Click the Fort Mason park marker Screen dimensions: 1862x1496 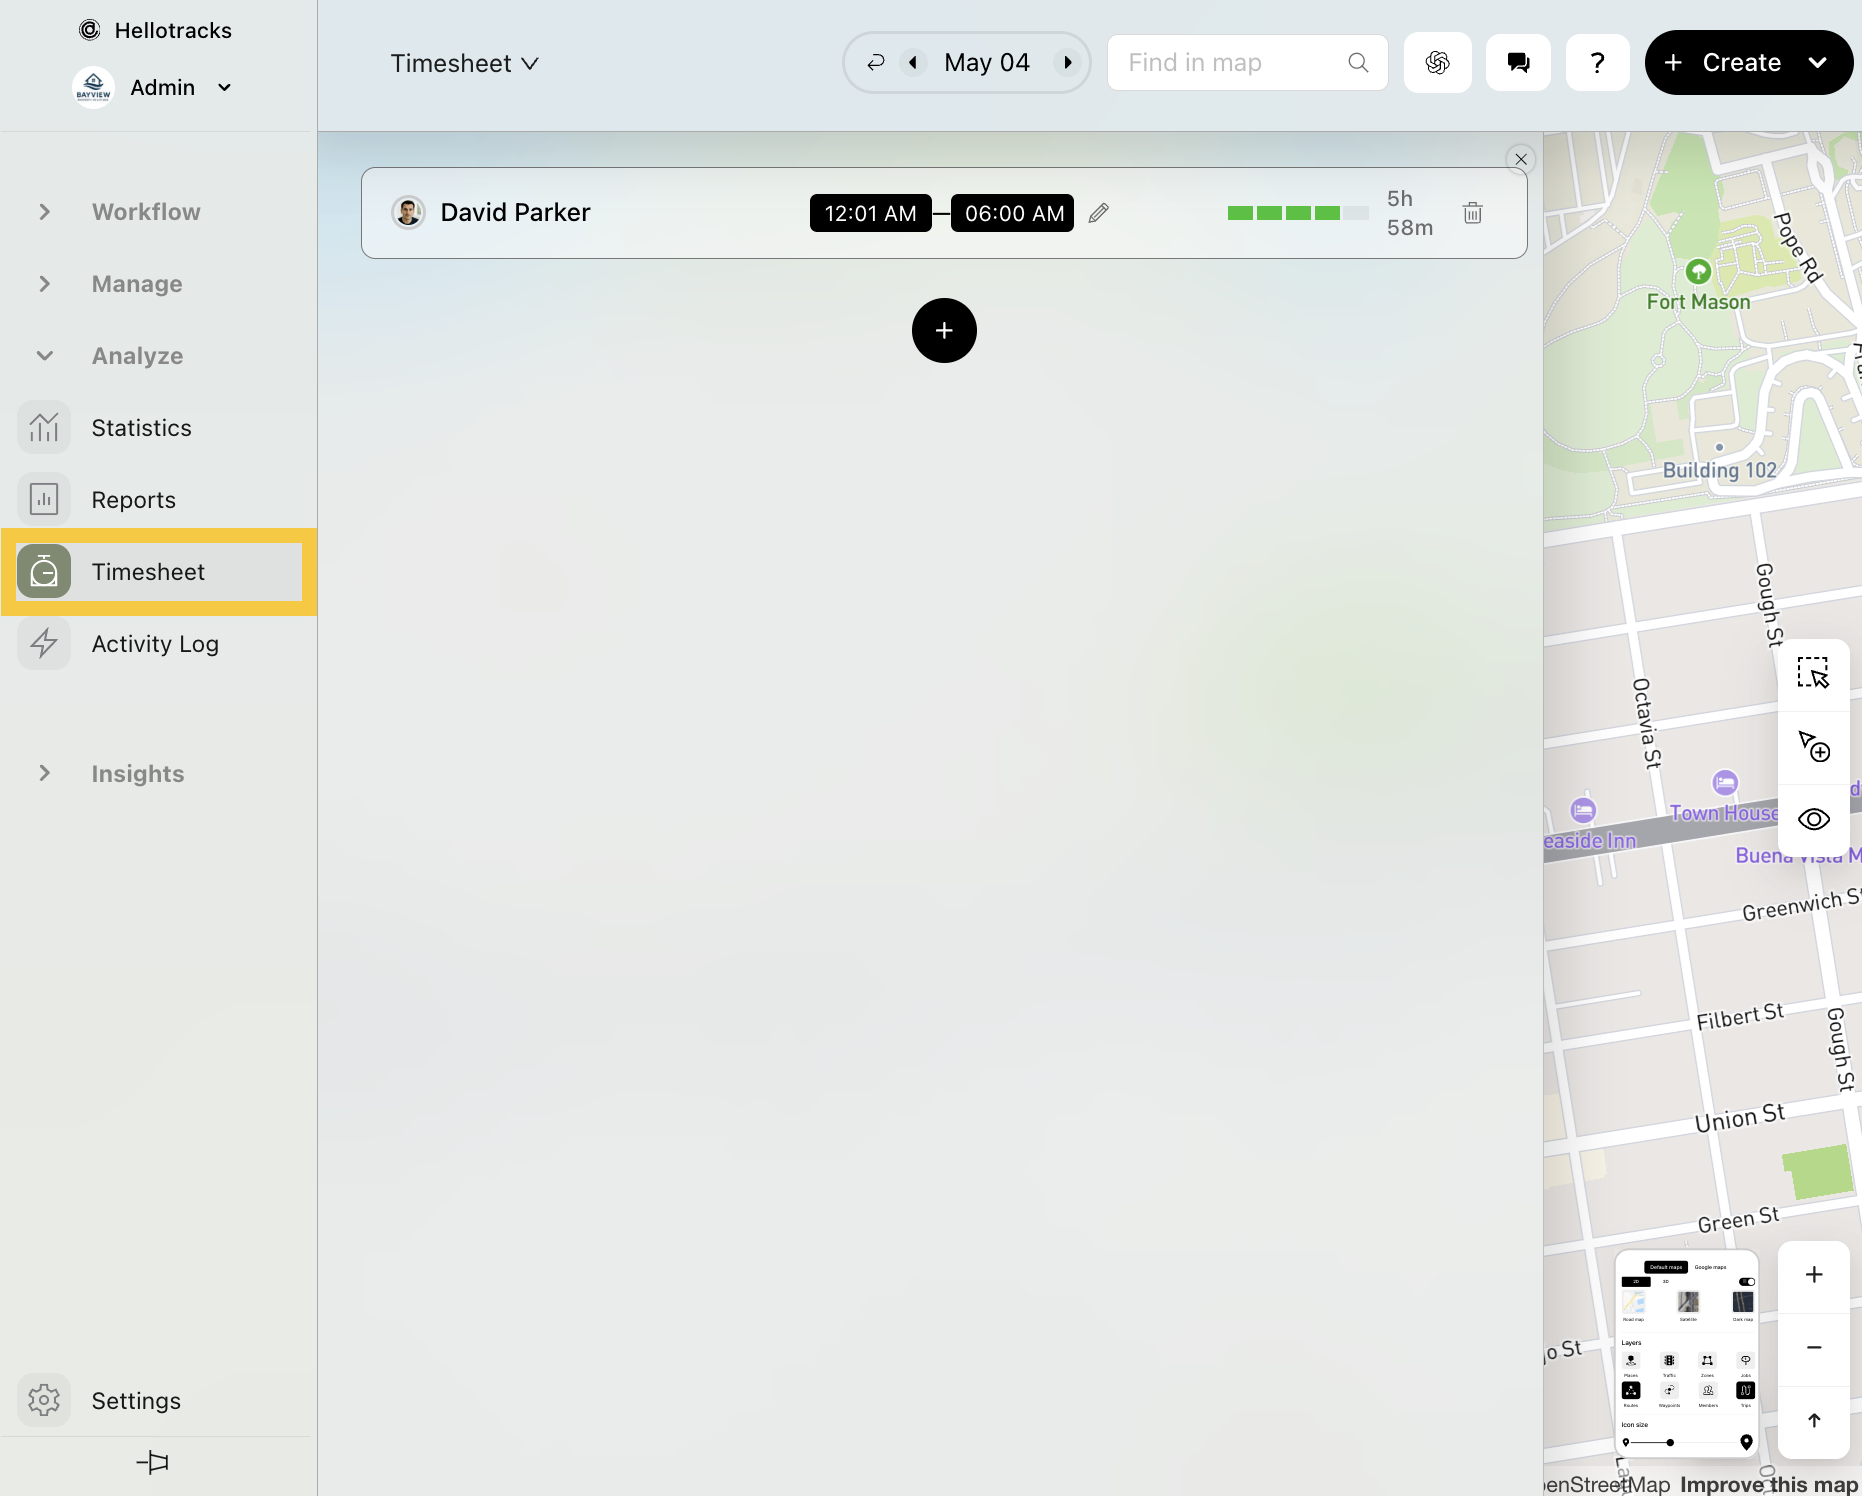pos(1698,271)
